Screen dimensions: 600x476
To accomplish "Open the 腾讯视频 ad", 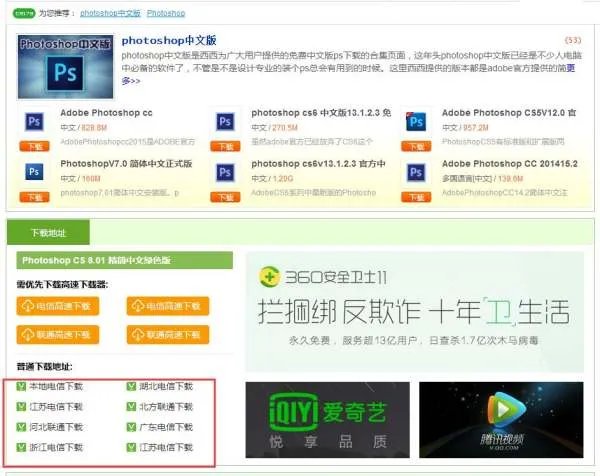I will click(x=501, y=420).
